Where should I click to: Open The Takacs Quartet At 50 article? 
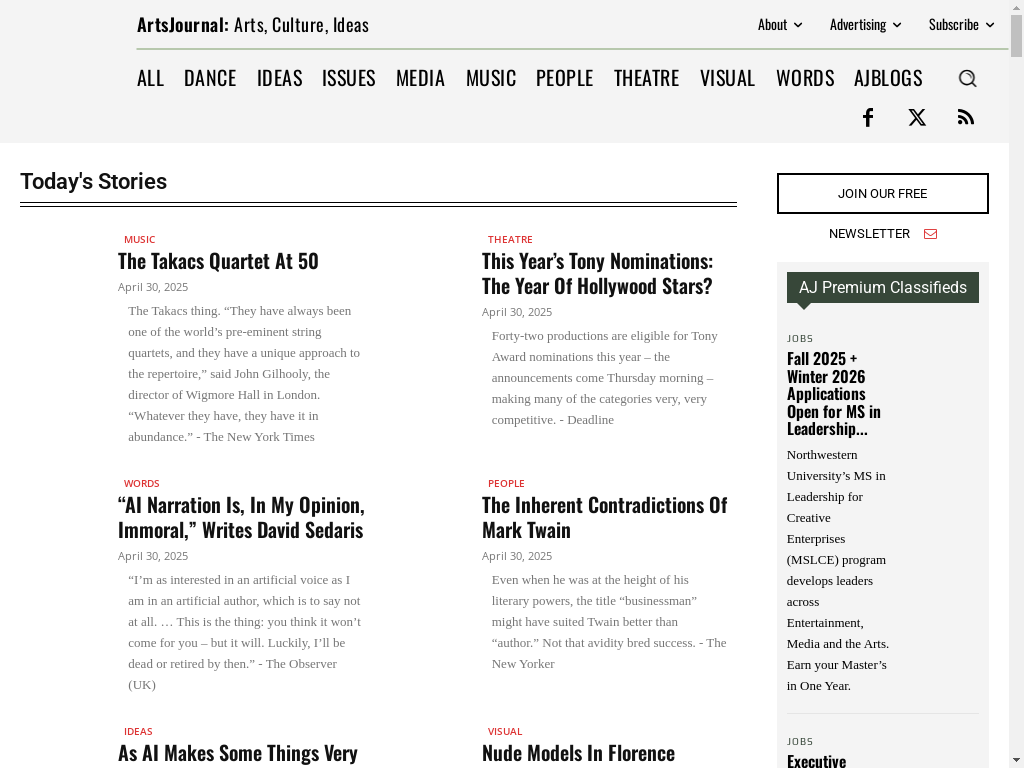[x=218, y=261]
